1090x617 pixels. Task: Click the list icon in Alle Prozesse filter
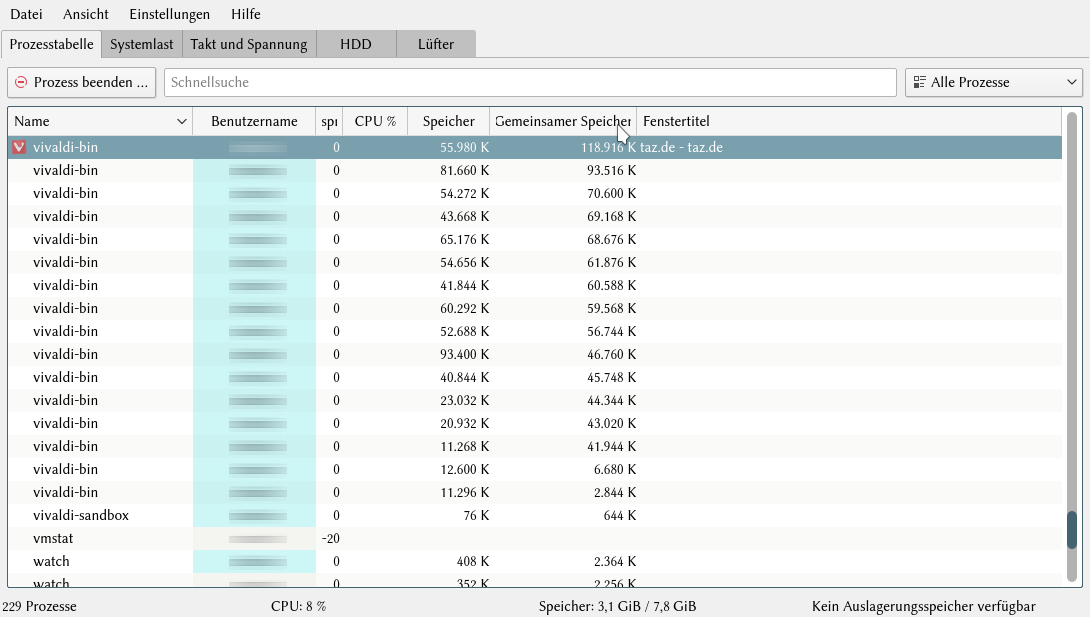click(919, 82)
